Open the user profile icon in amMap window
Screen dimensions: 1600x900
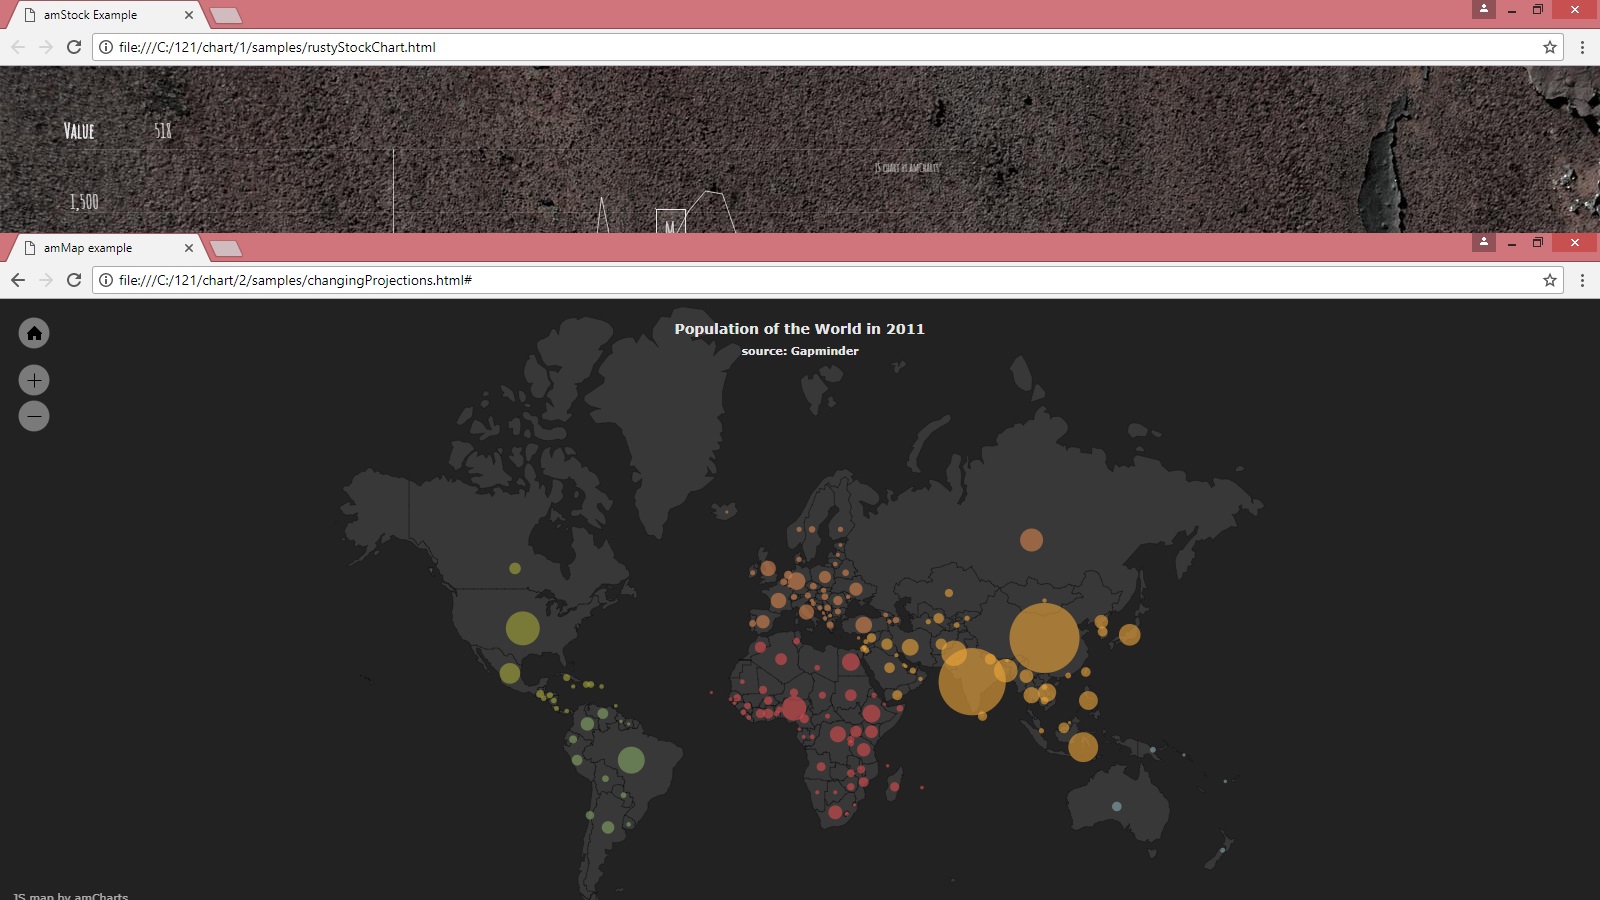[1484, 242]
